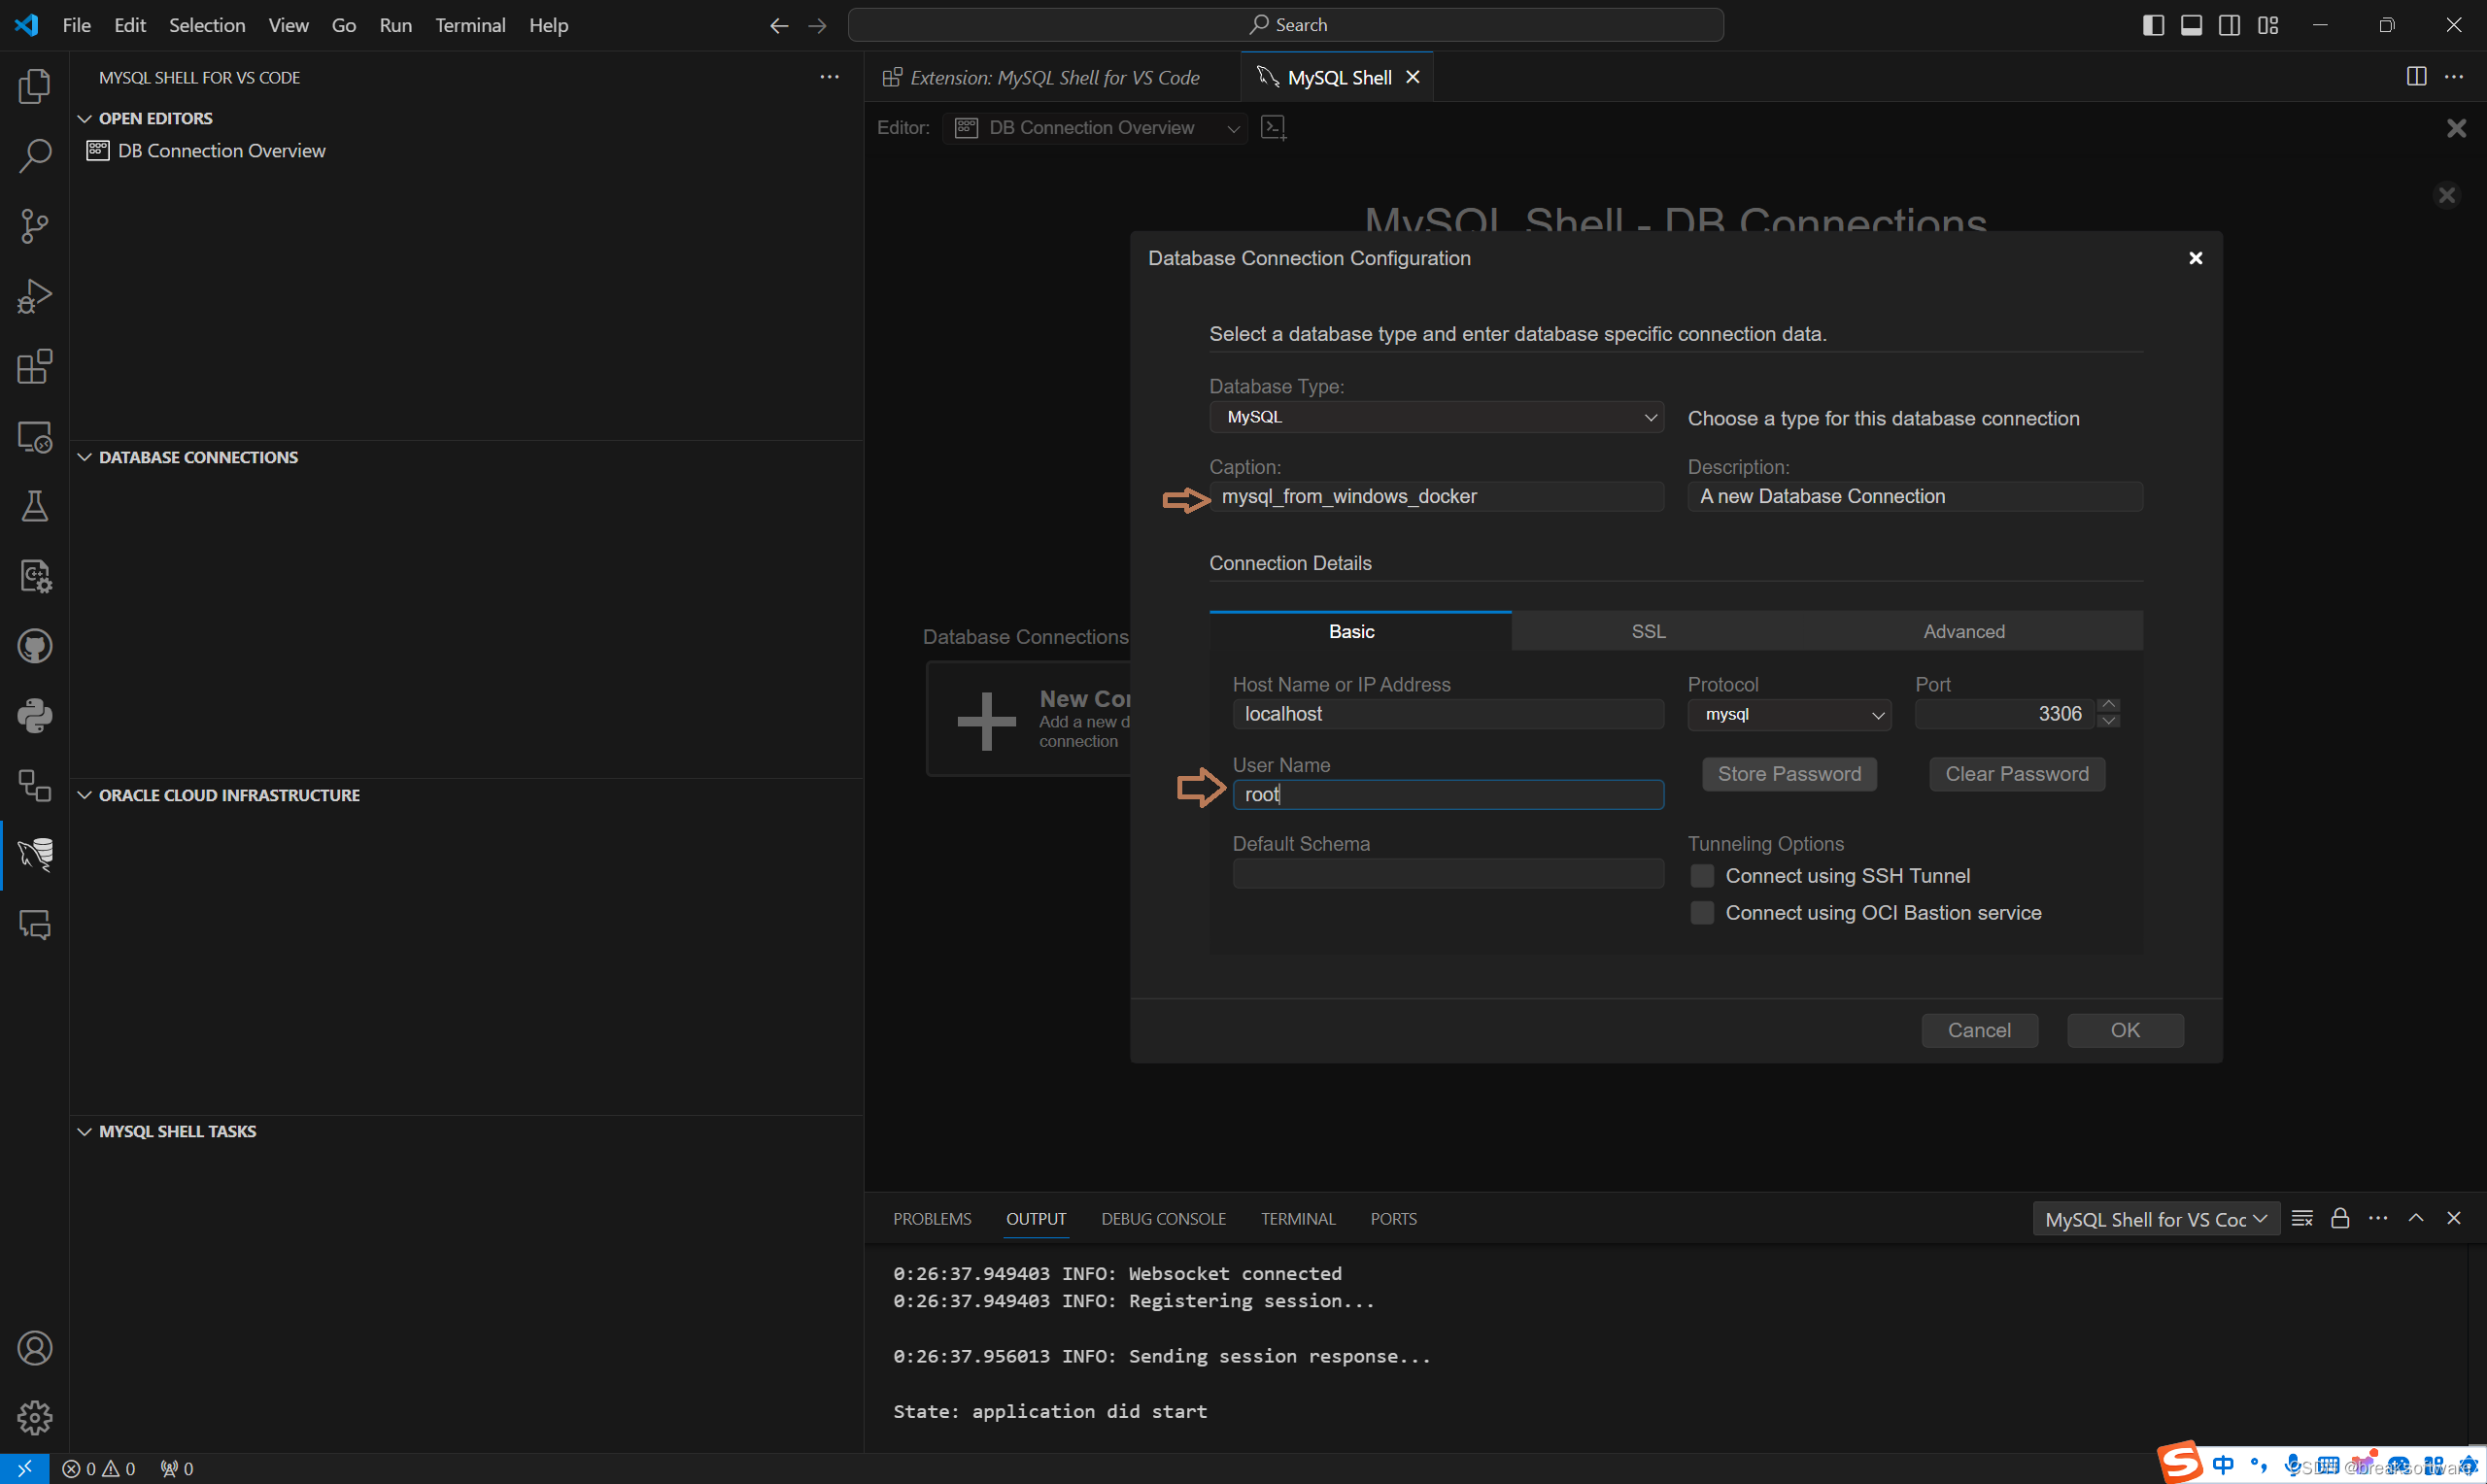Open Protocol mysql dropdown

coord(1789,714)
